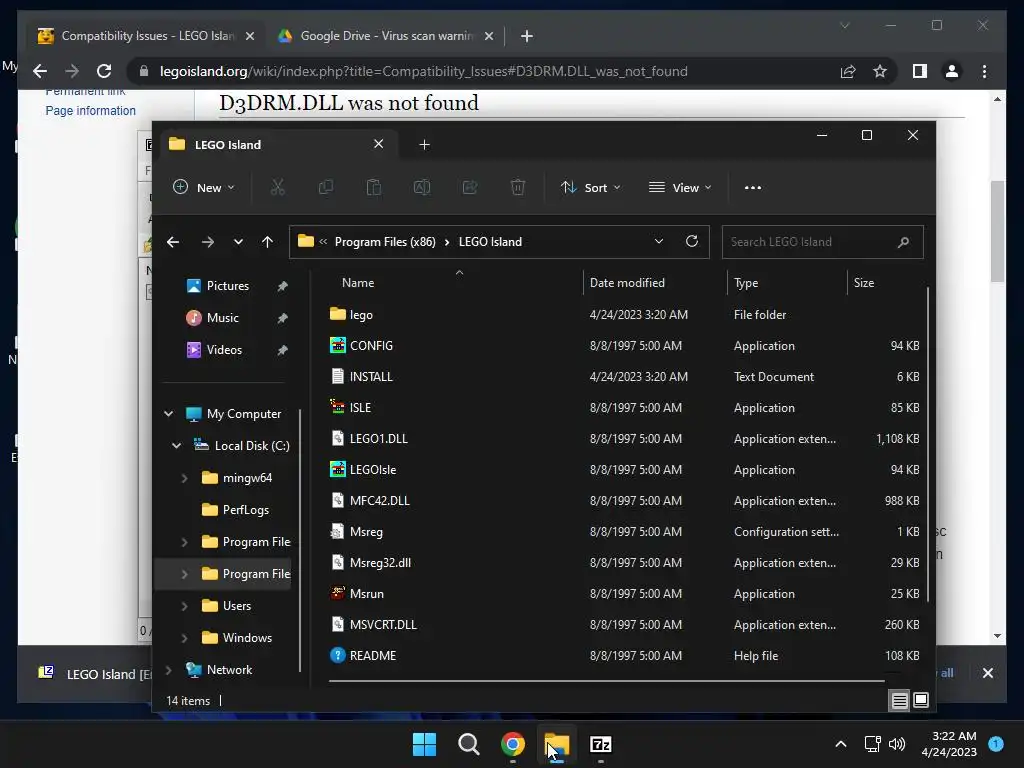Click the search magnifier in Explorer search box
This screenshot has width=1024, height=768.
[x=903, y=242]
